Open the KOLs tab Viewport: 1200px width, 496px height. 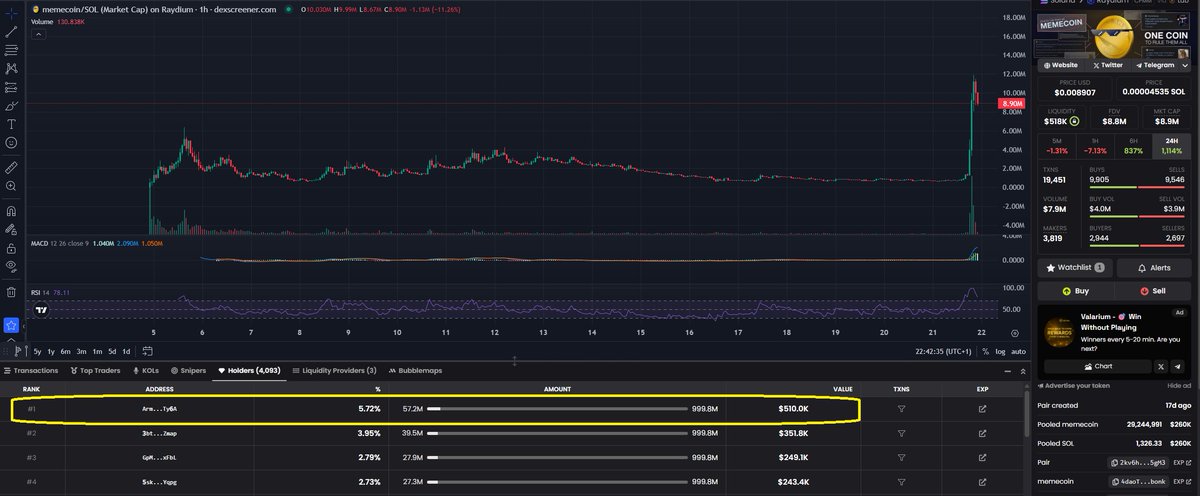[146, 370]
